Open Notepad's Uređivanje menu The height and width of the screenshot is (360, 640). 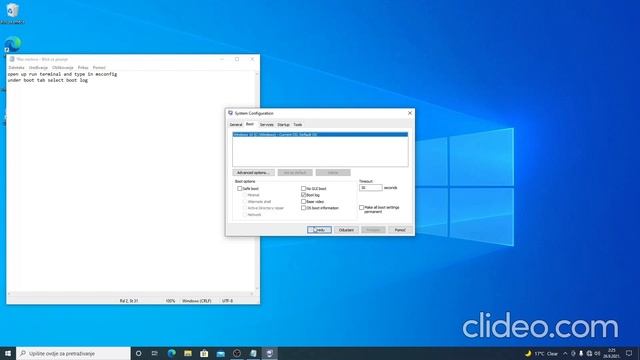[38, 68]
